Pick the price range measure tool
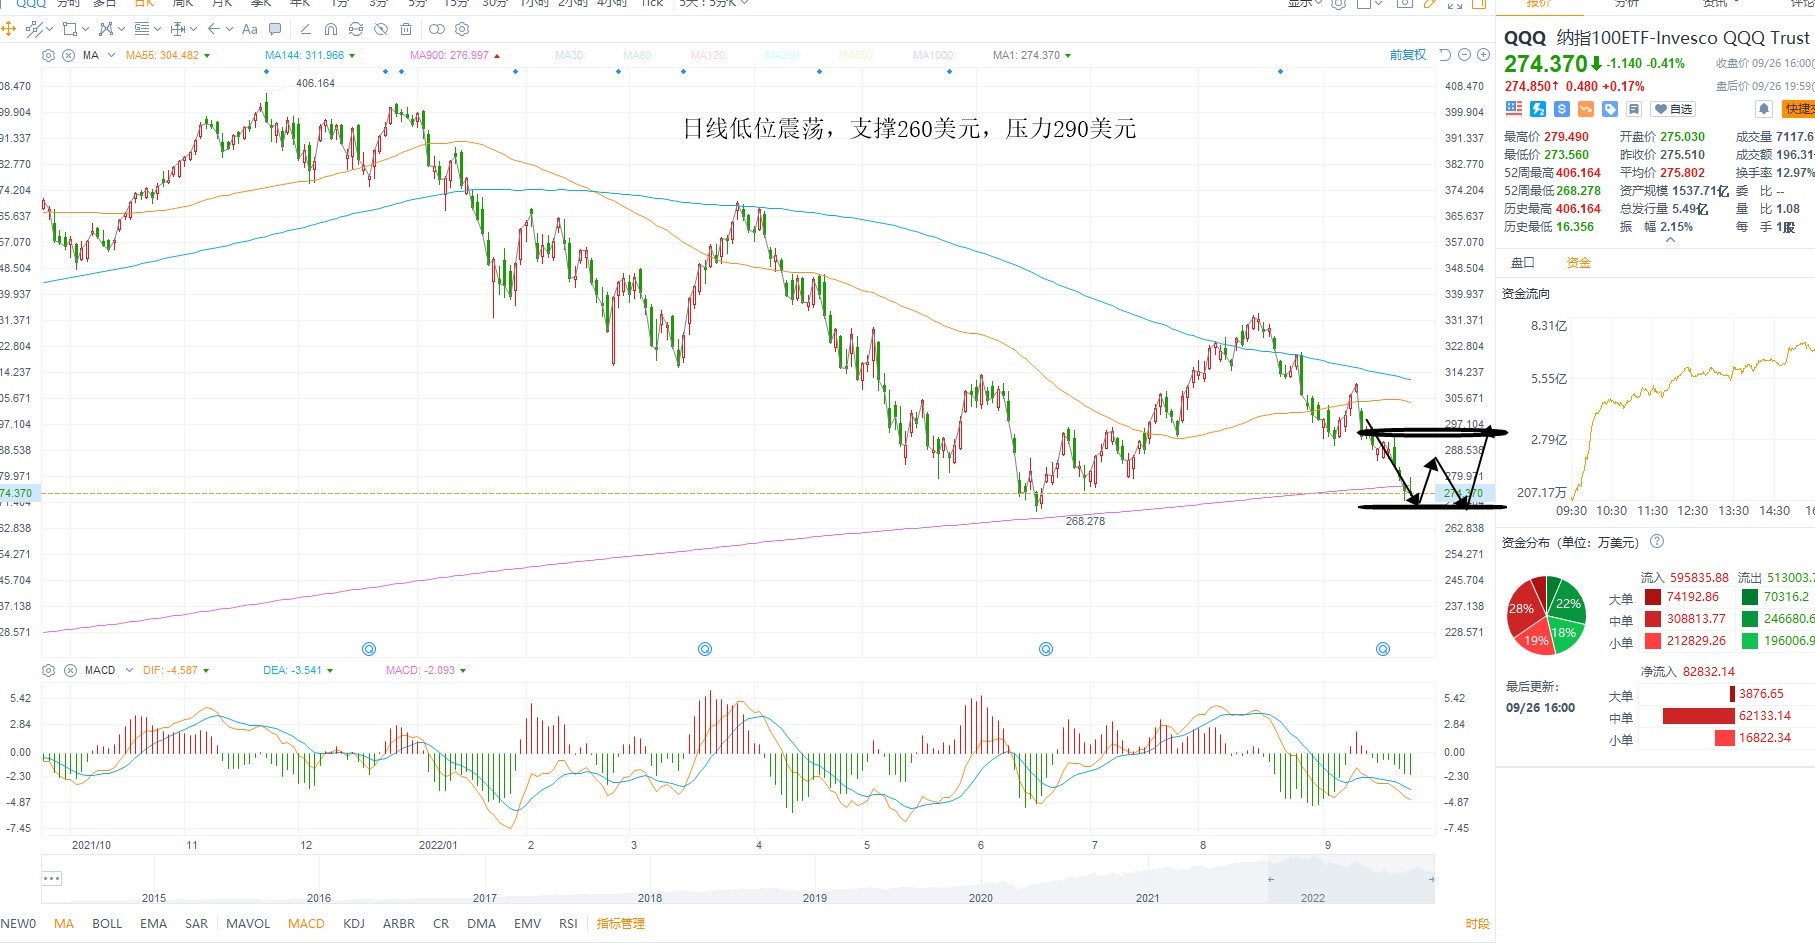The height and width of the screenshot is (943, 1815). [177, 29]
